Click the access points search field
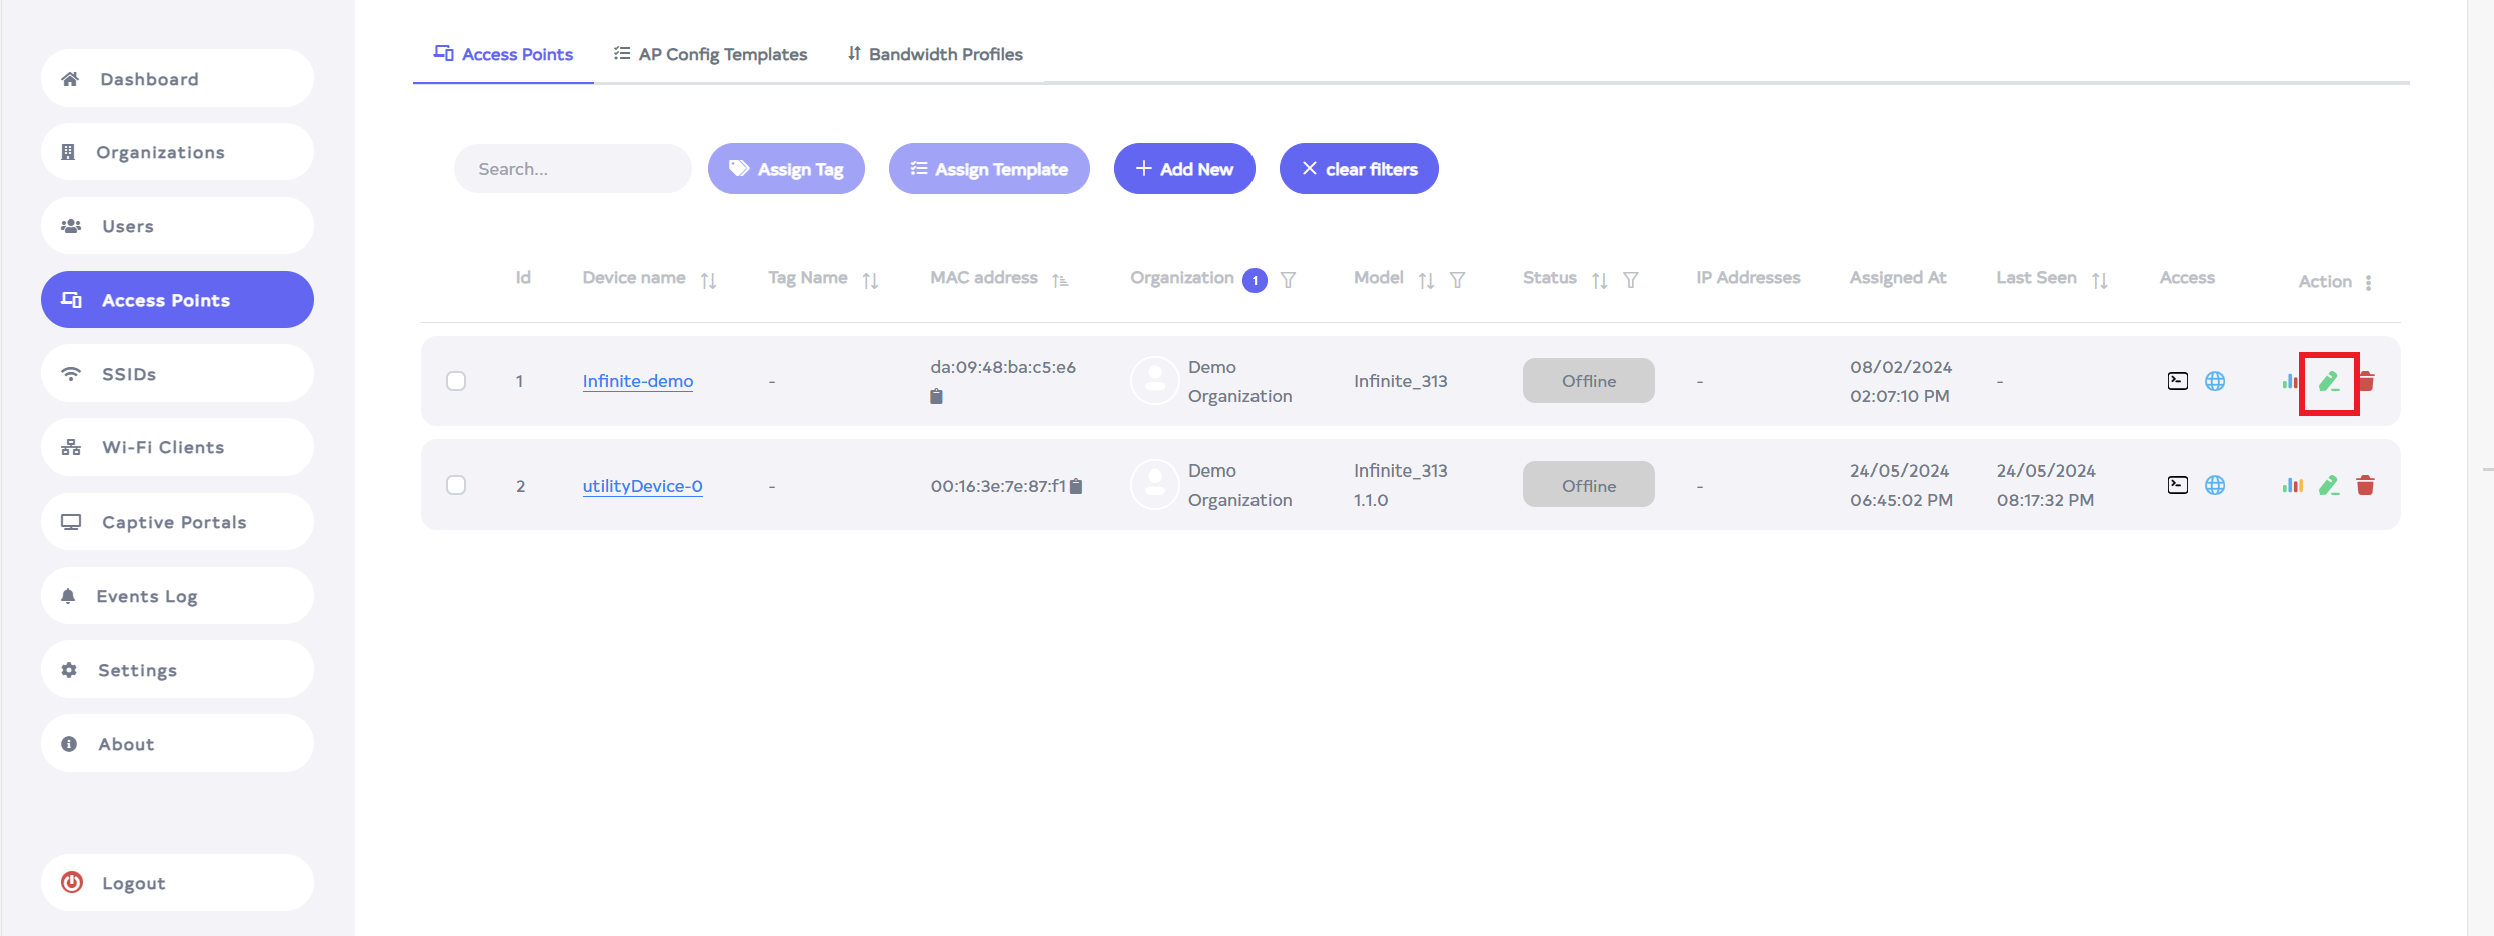 [572, 169]
